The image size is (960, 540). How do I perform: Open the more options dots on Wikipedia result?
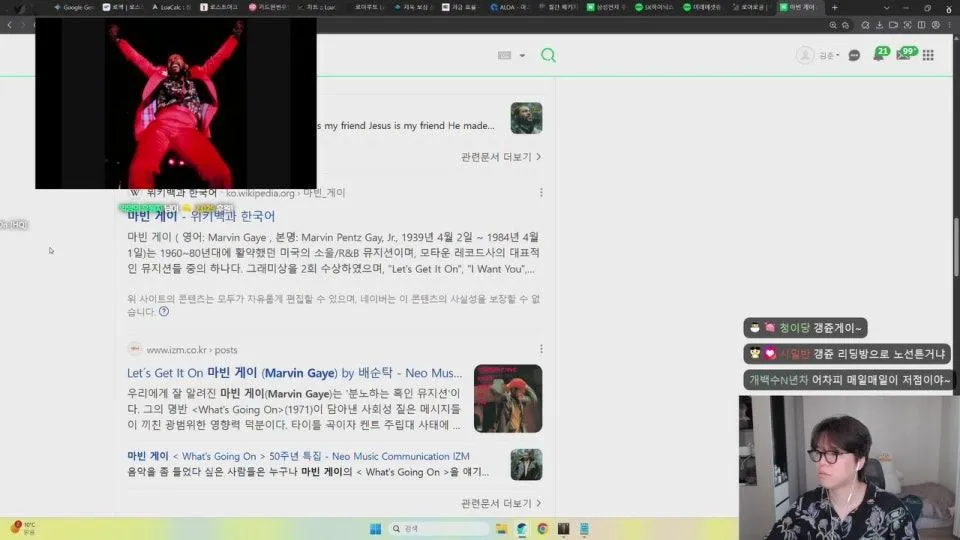tap(541, 193)
